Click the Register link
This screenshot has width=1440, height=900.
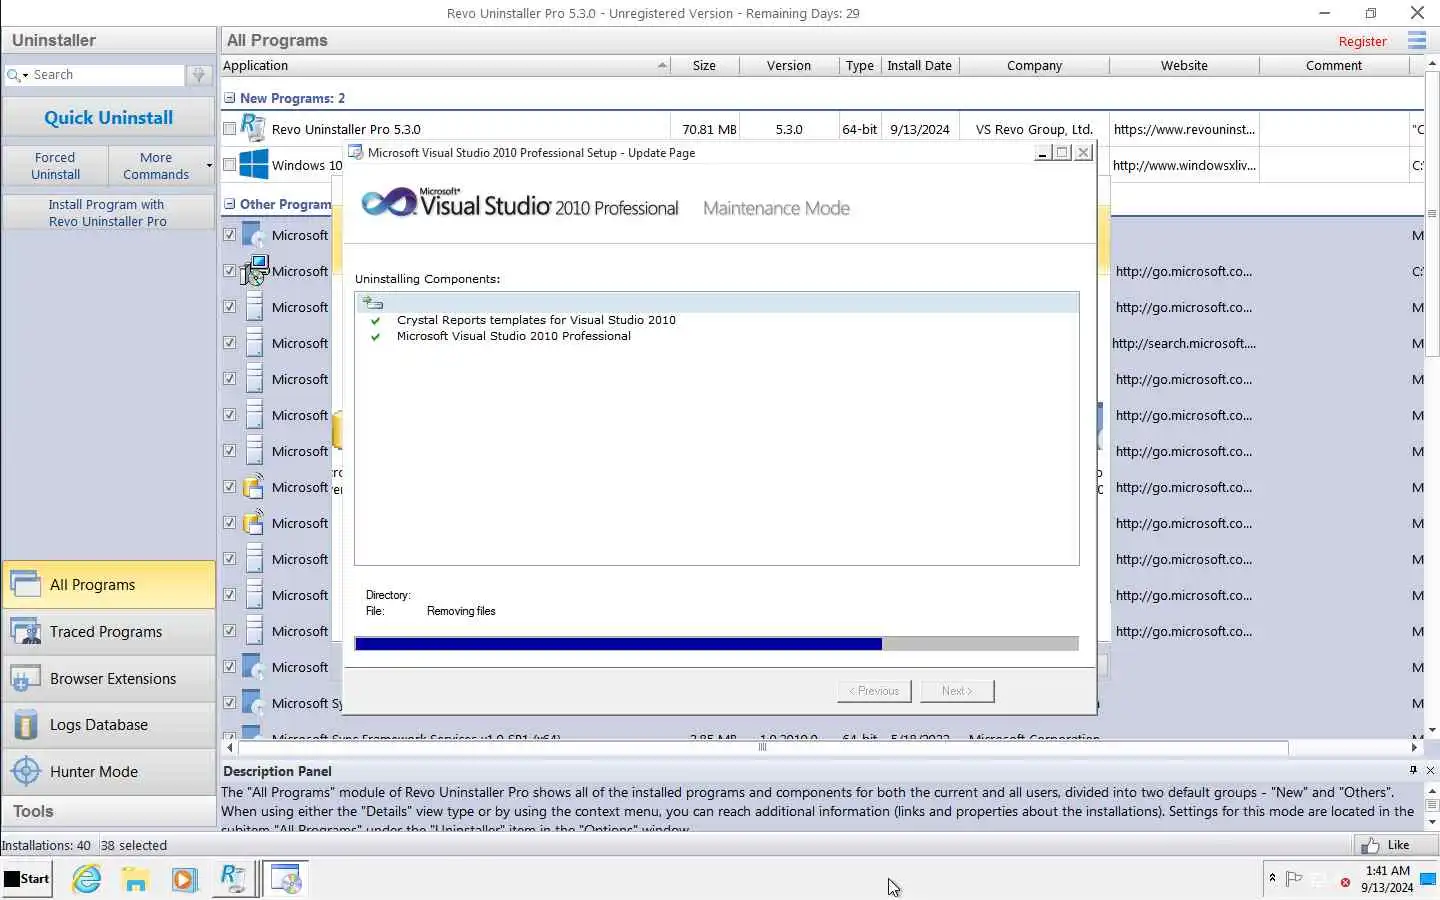[1362, 41]
